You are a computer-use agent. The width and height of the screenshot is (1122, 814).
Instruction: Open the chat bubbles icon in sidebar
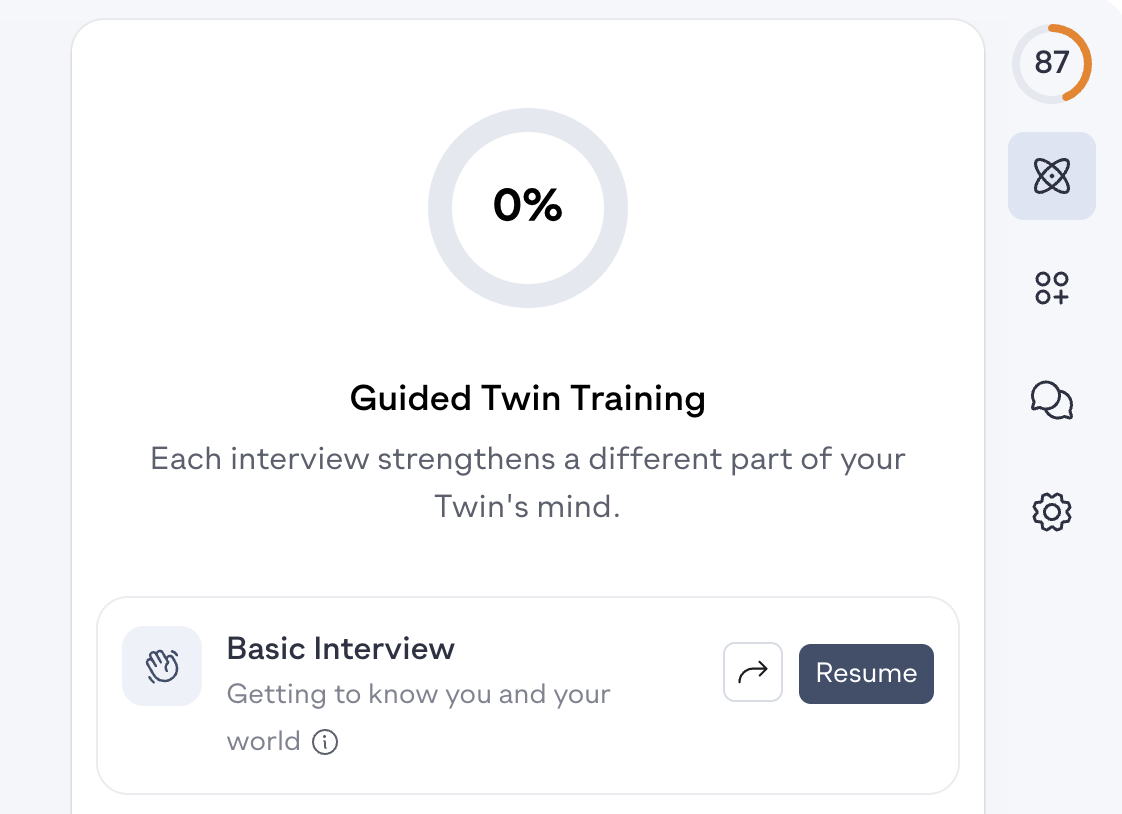point(1051,401)
